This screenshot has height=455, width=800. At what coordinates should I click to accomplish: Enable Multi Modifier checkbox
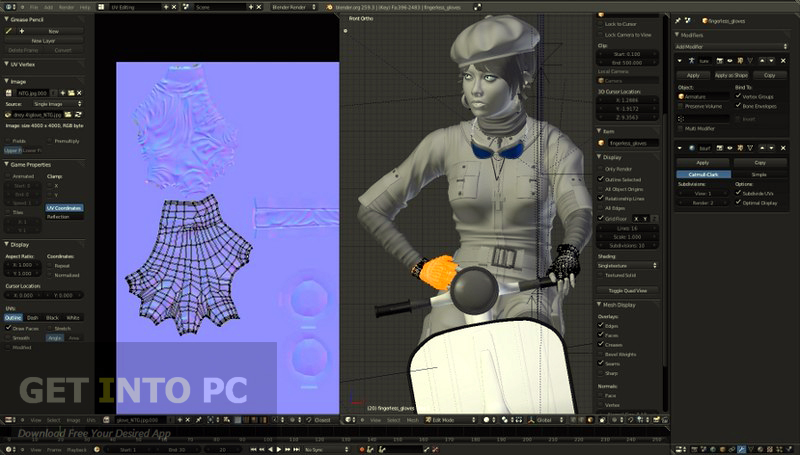point(681,129)
